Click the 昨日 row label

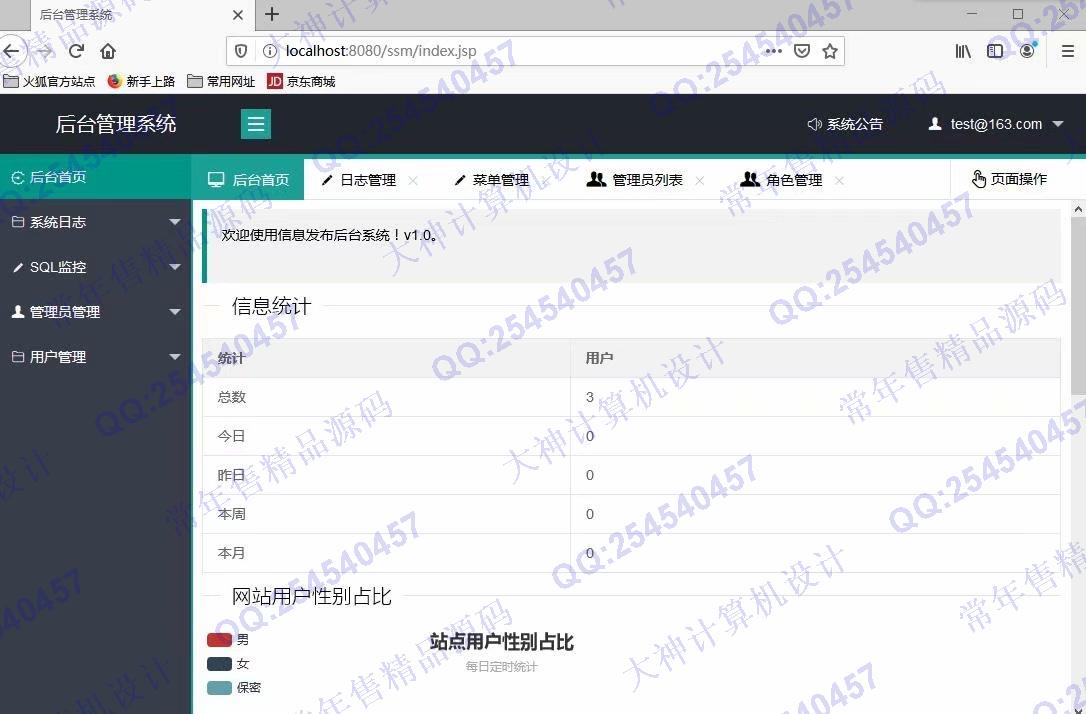[x=231, y=475]
